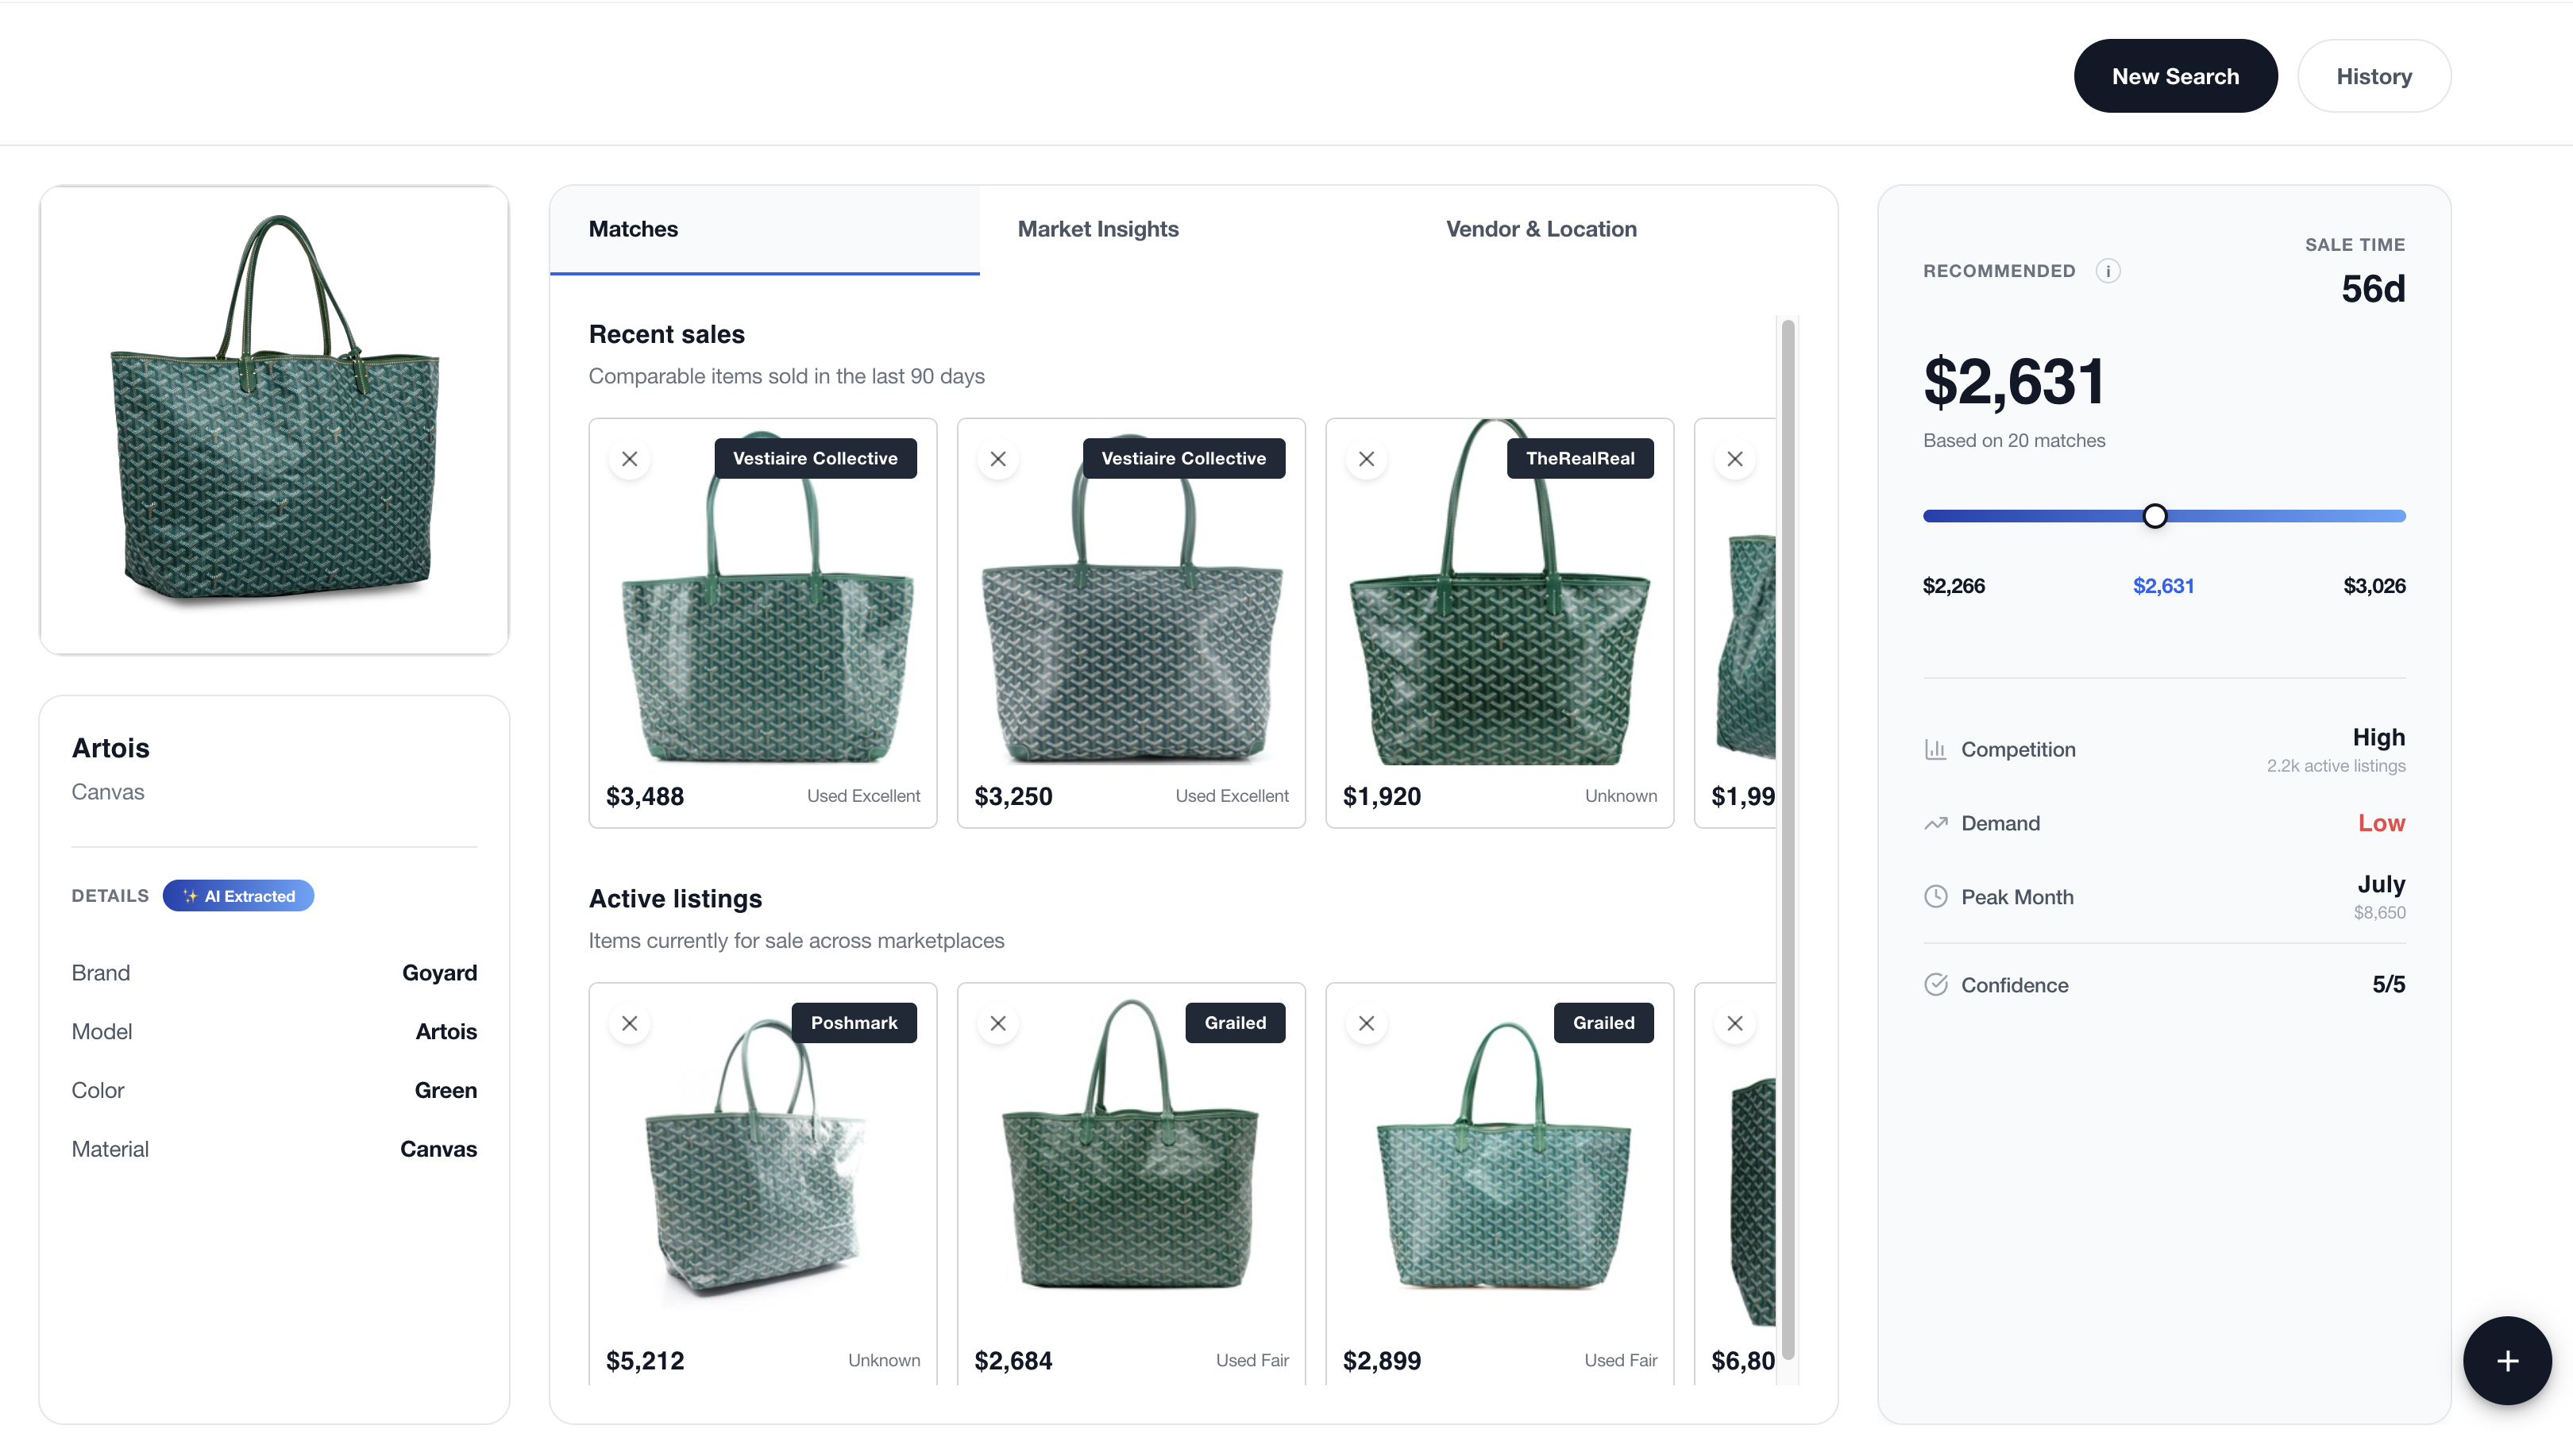This screenshot has height=1456, width=2573.
Task: Start a New Search
Action: point(2174,76)
